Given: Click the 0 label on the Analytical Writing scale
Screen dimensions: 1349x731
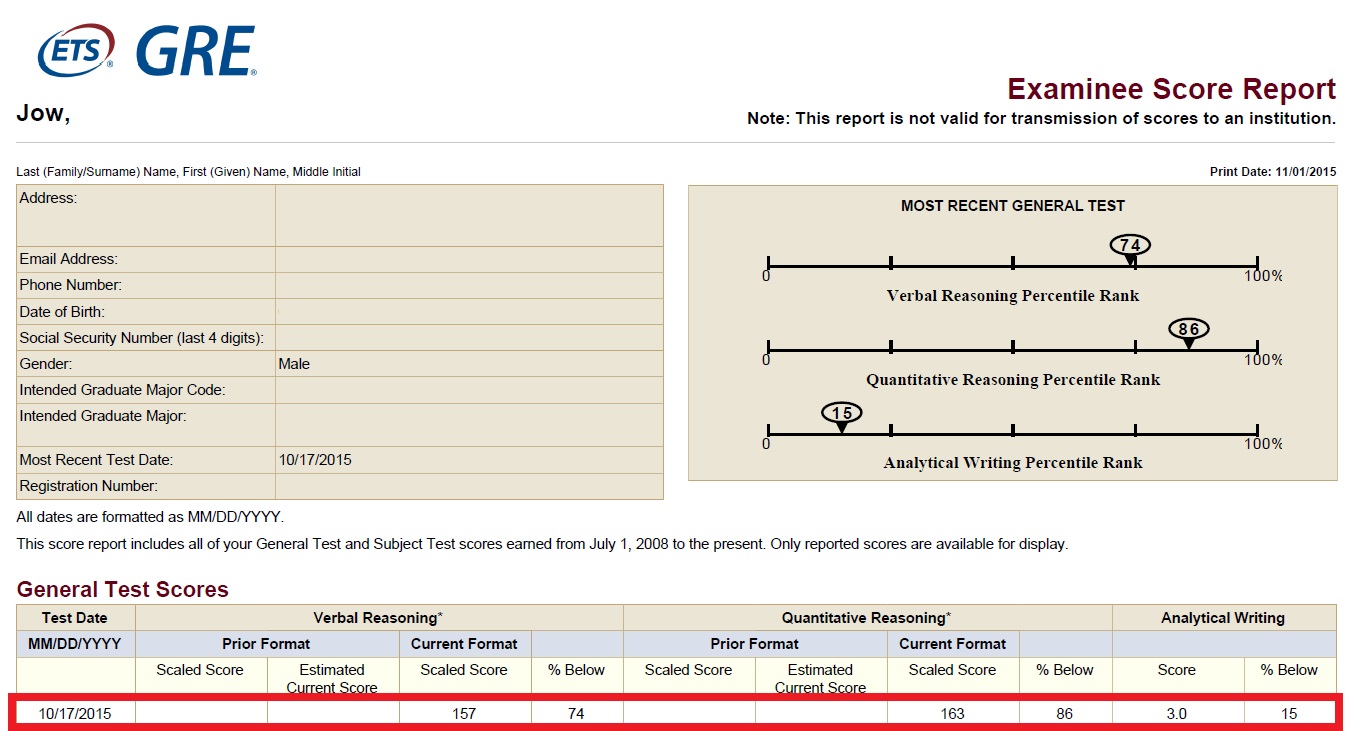Looking at the screenshot, I should point(766,444).
